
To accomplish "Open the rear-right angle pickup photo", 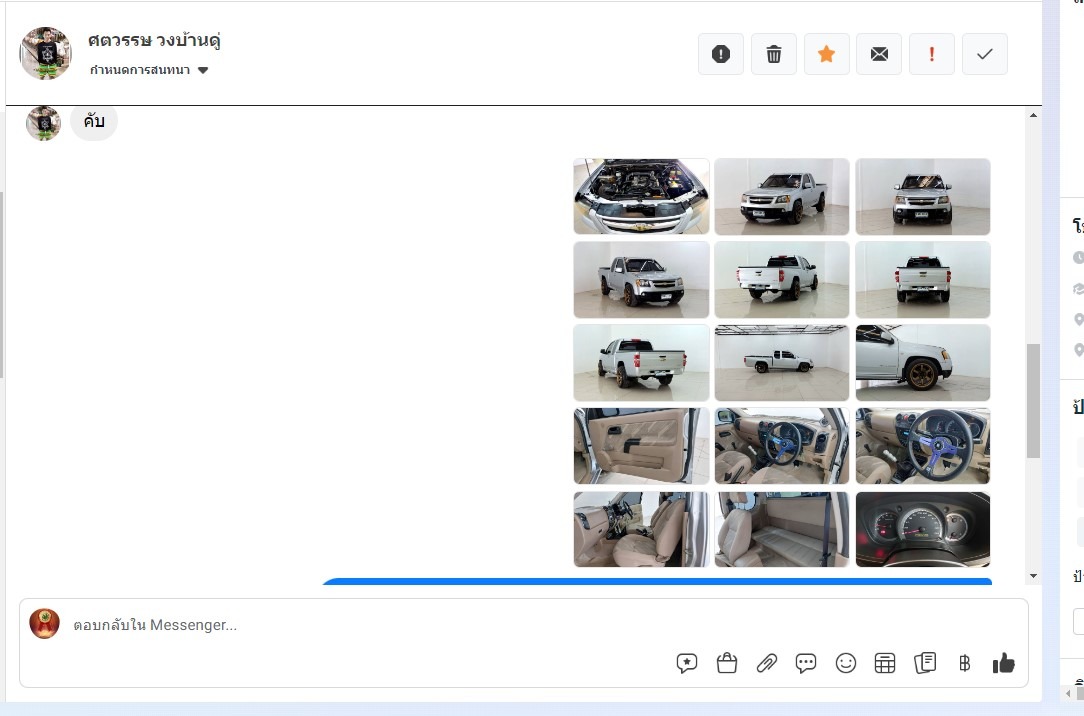I will [642, 362].
